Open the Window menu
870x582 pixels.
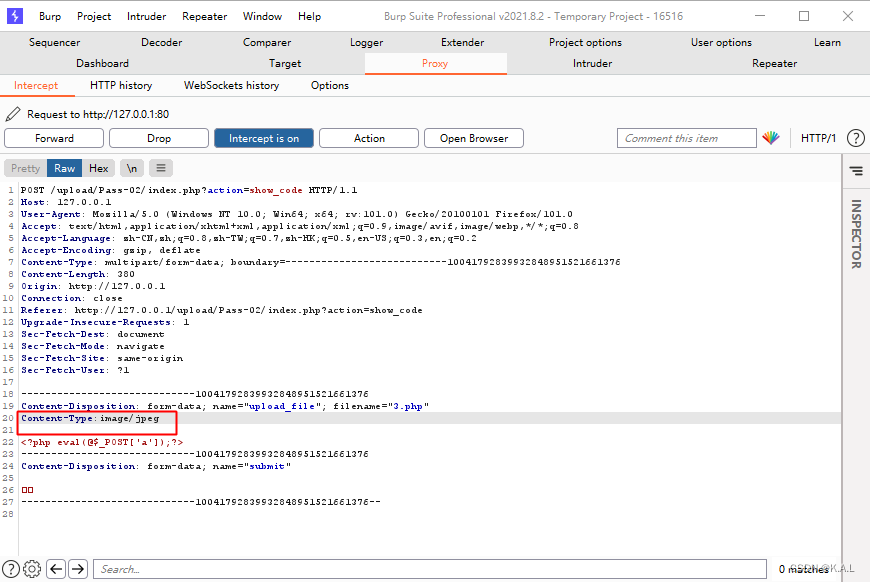[262, 17]
